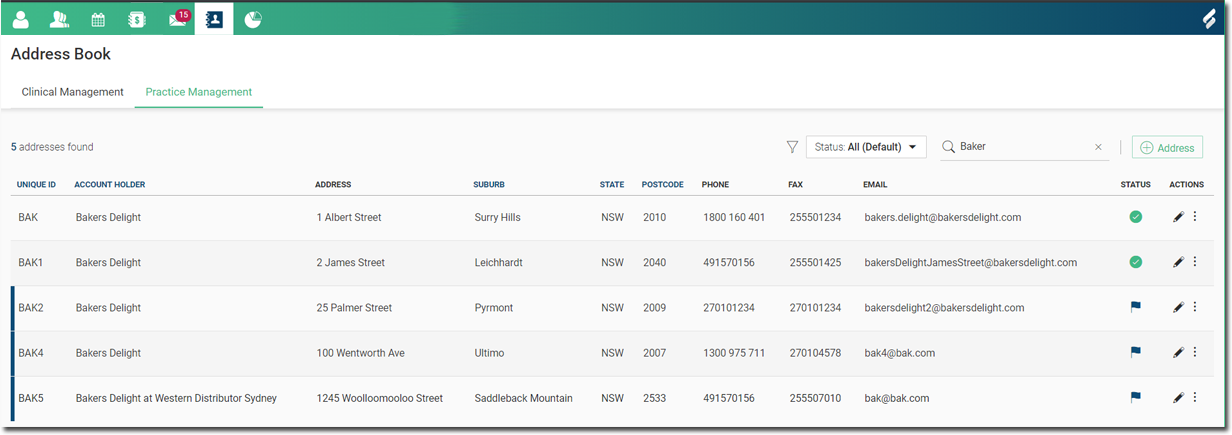1232x435 pixels.
Task: Open more actions menu for BAK2 row
Action: (1195, 306)
